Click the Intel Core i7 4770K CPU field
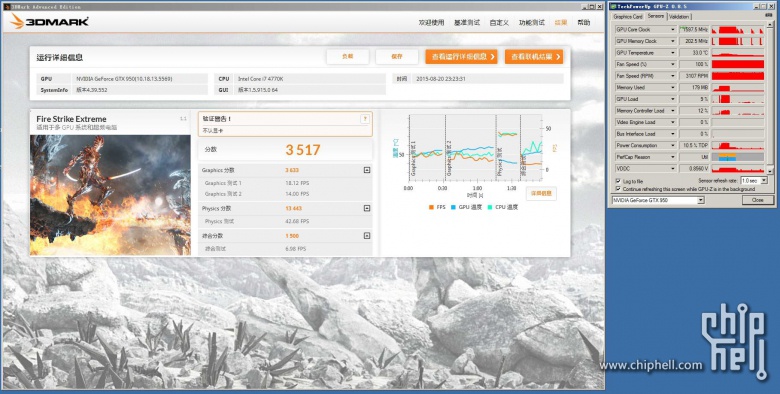 [x=309, y=79]
